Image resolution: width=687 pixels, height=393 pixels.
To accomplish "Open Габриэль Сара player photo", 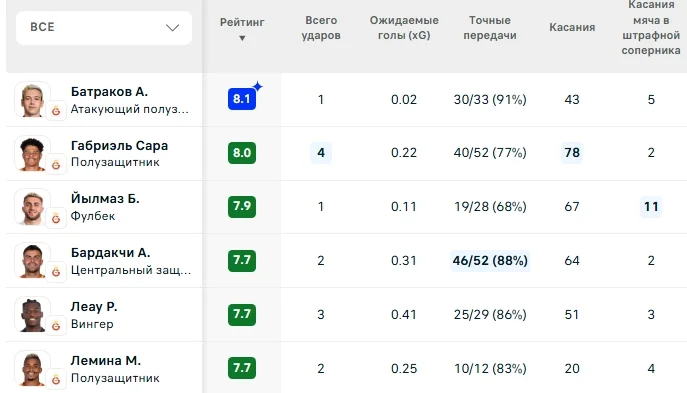I will pyautogui.click(x=32, y=153).
